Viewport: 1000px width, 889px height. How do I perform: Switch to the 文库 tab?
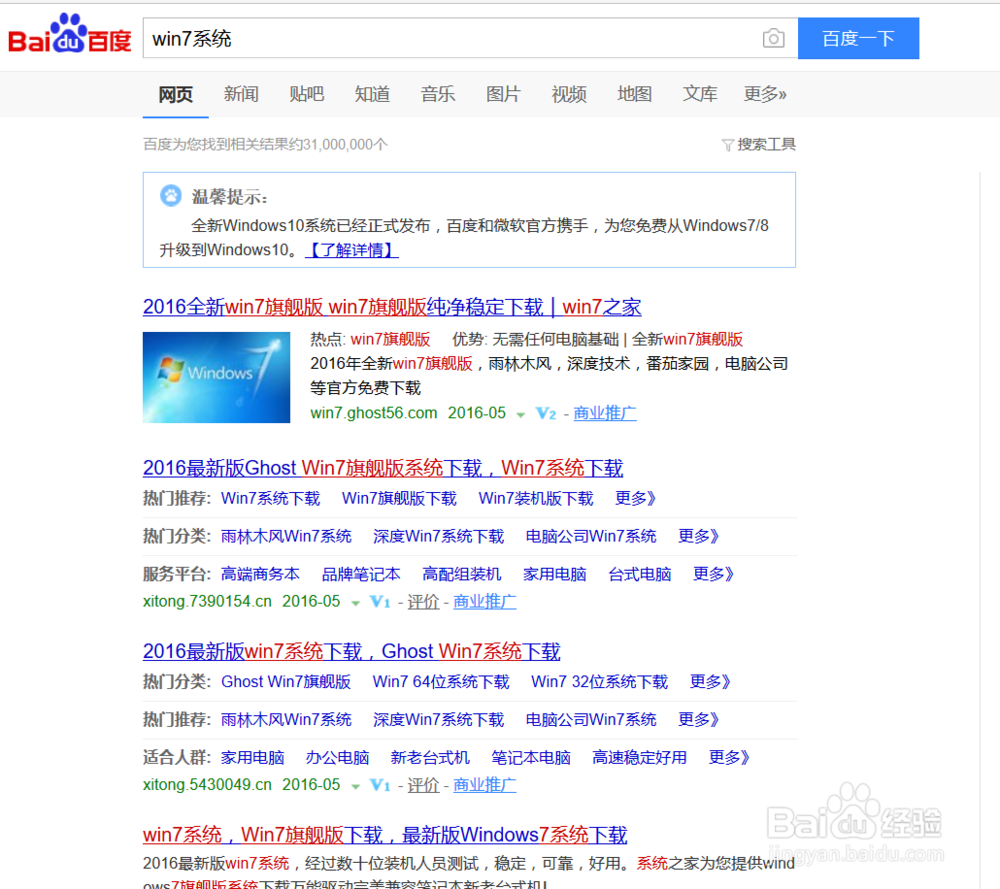click(700, 94)
